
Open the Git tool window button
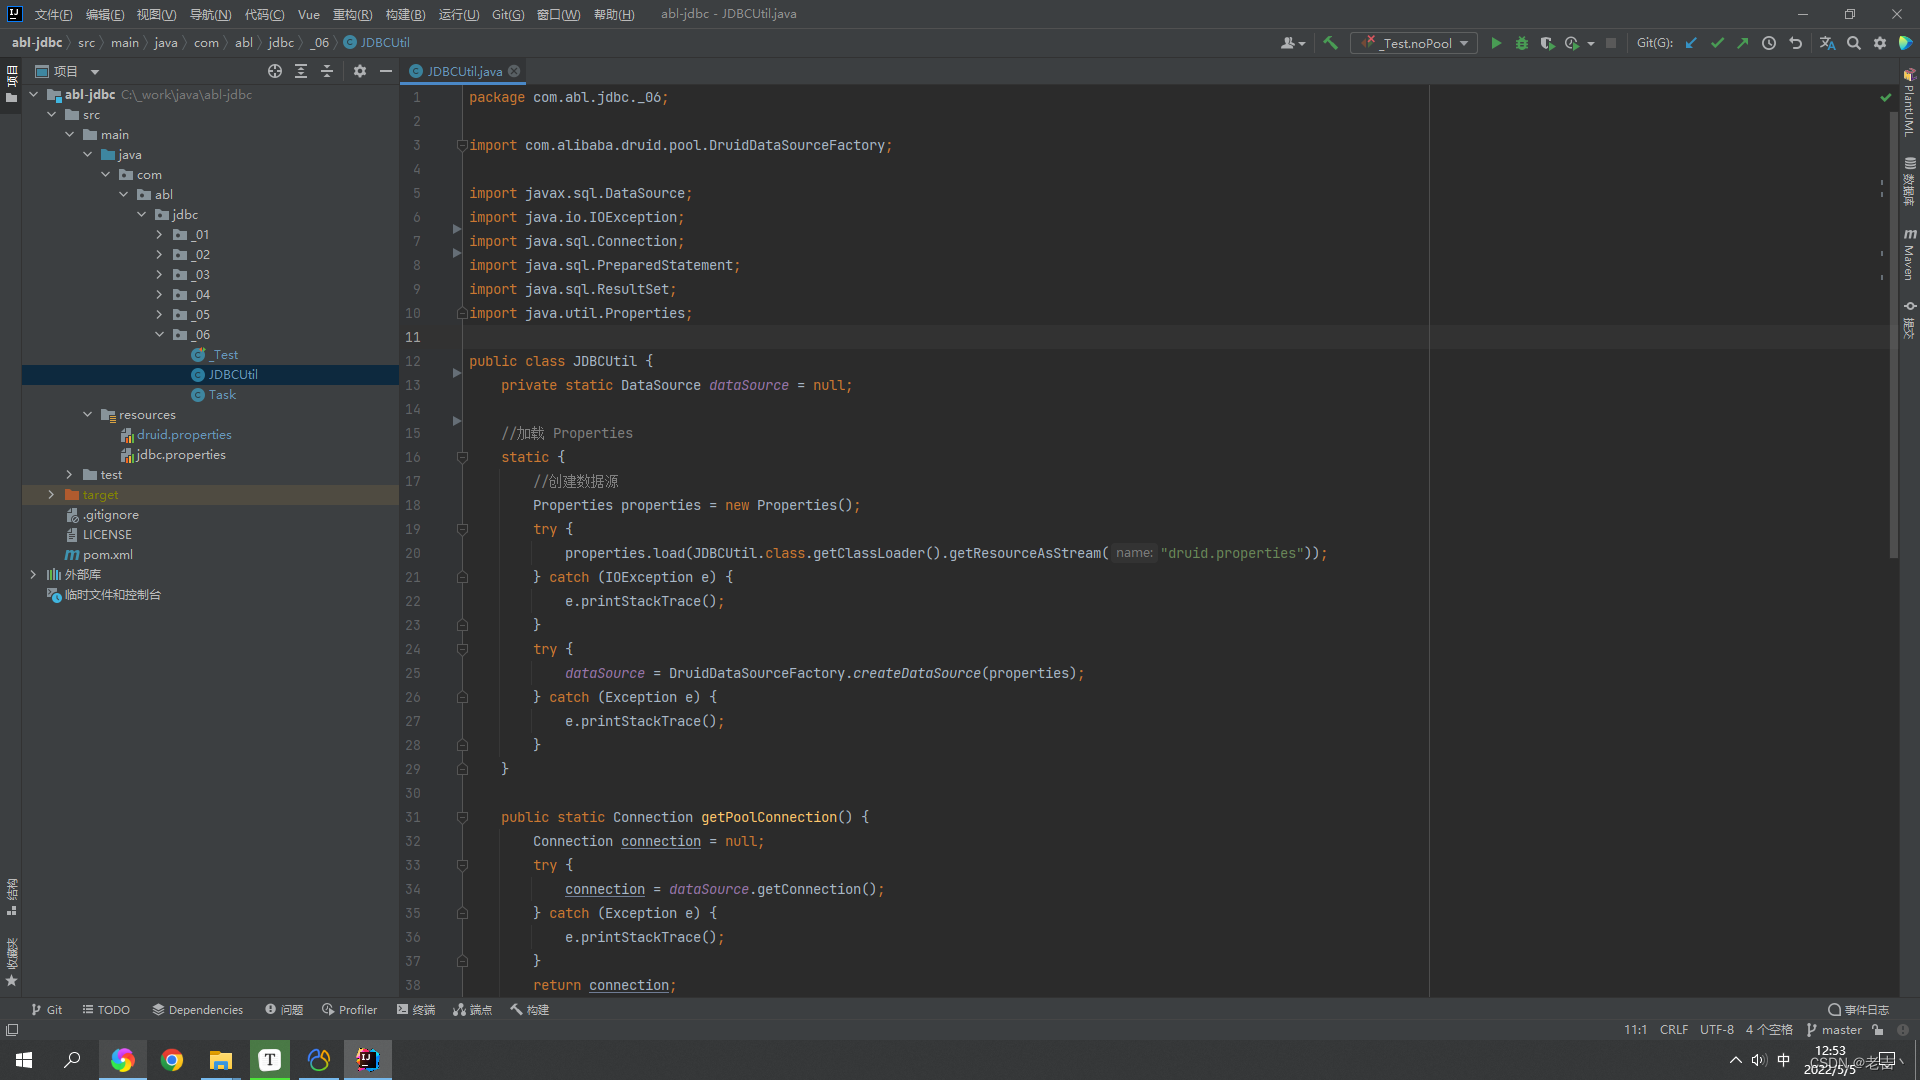pos(46,1009)
